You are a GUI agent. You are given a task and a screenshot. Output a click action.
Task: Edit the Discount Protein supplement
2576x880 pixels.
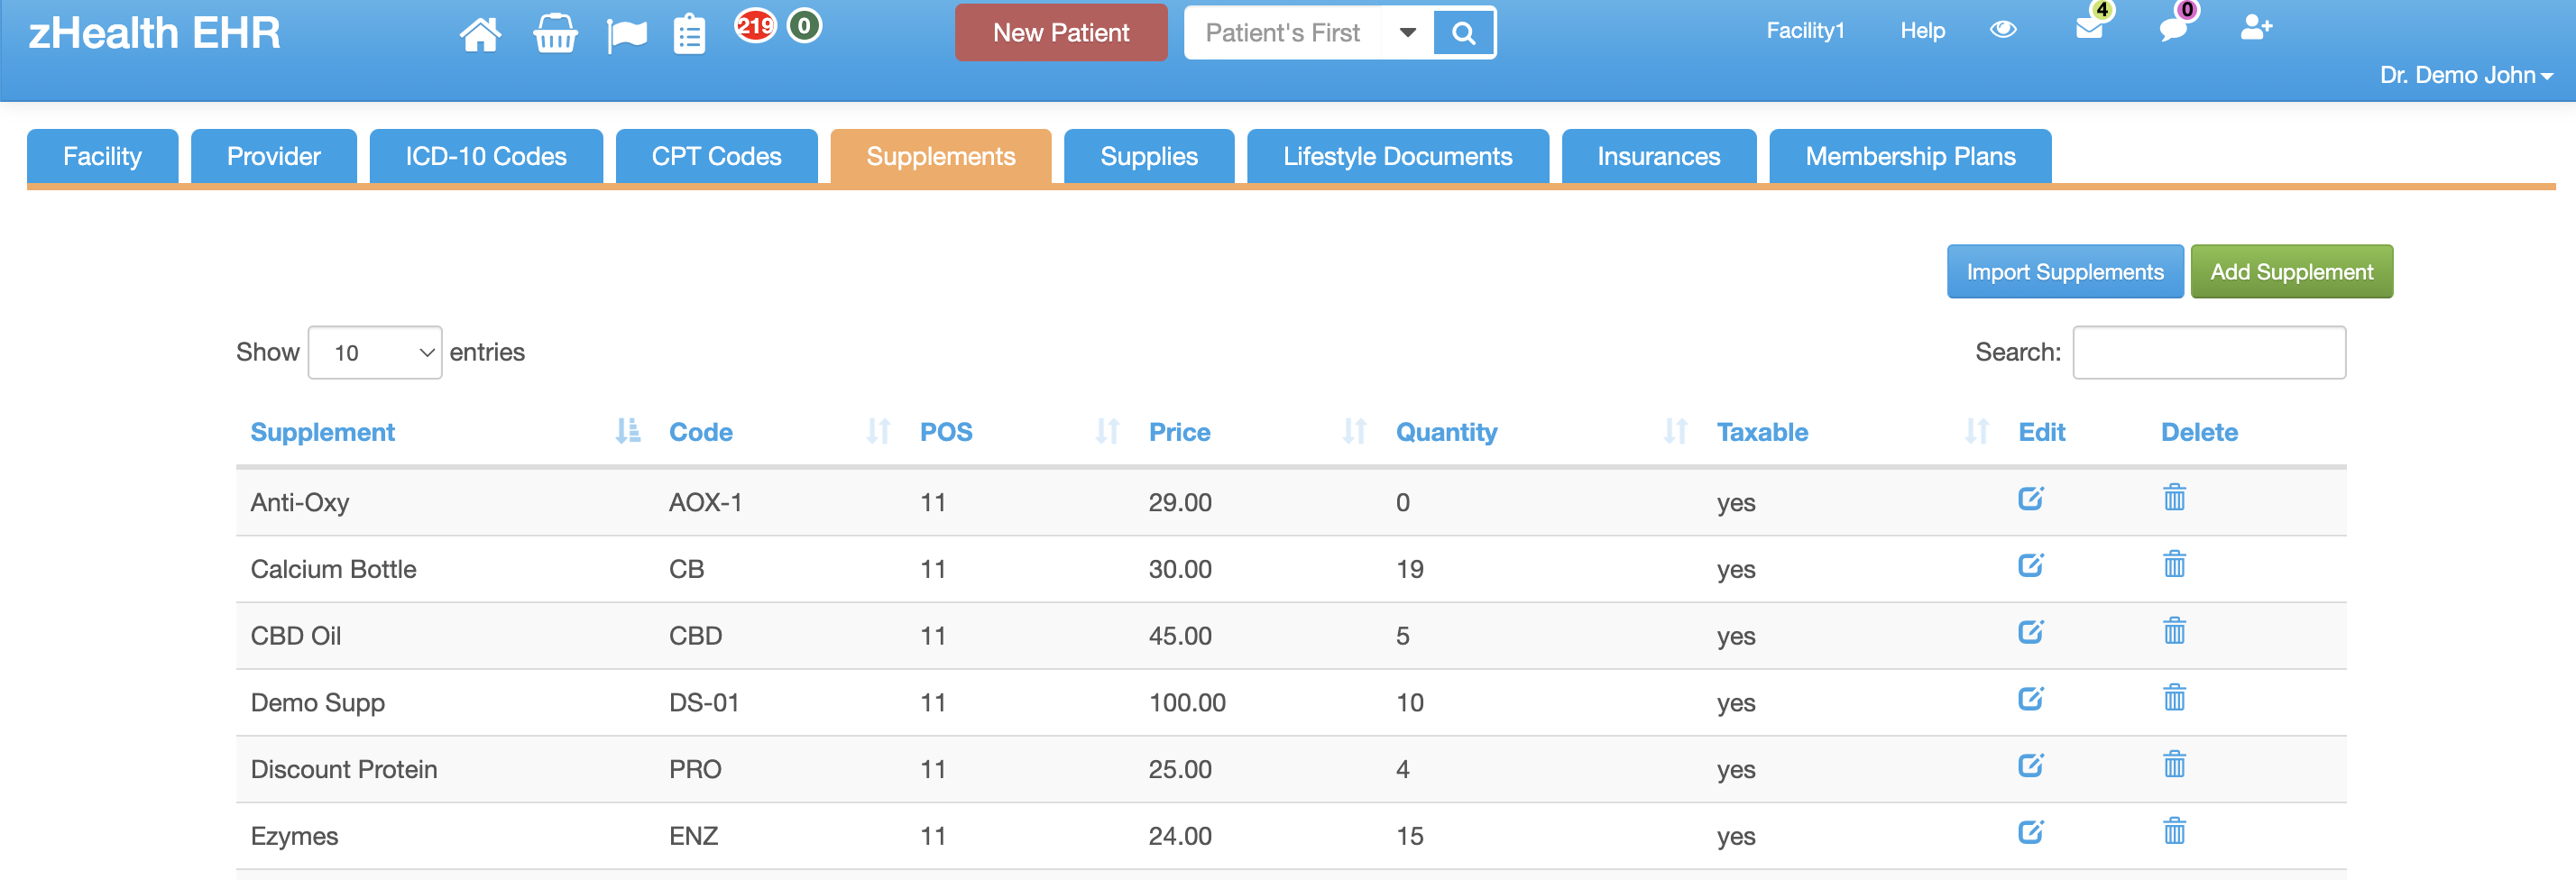pos(2030,765)
